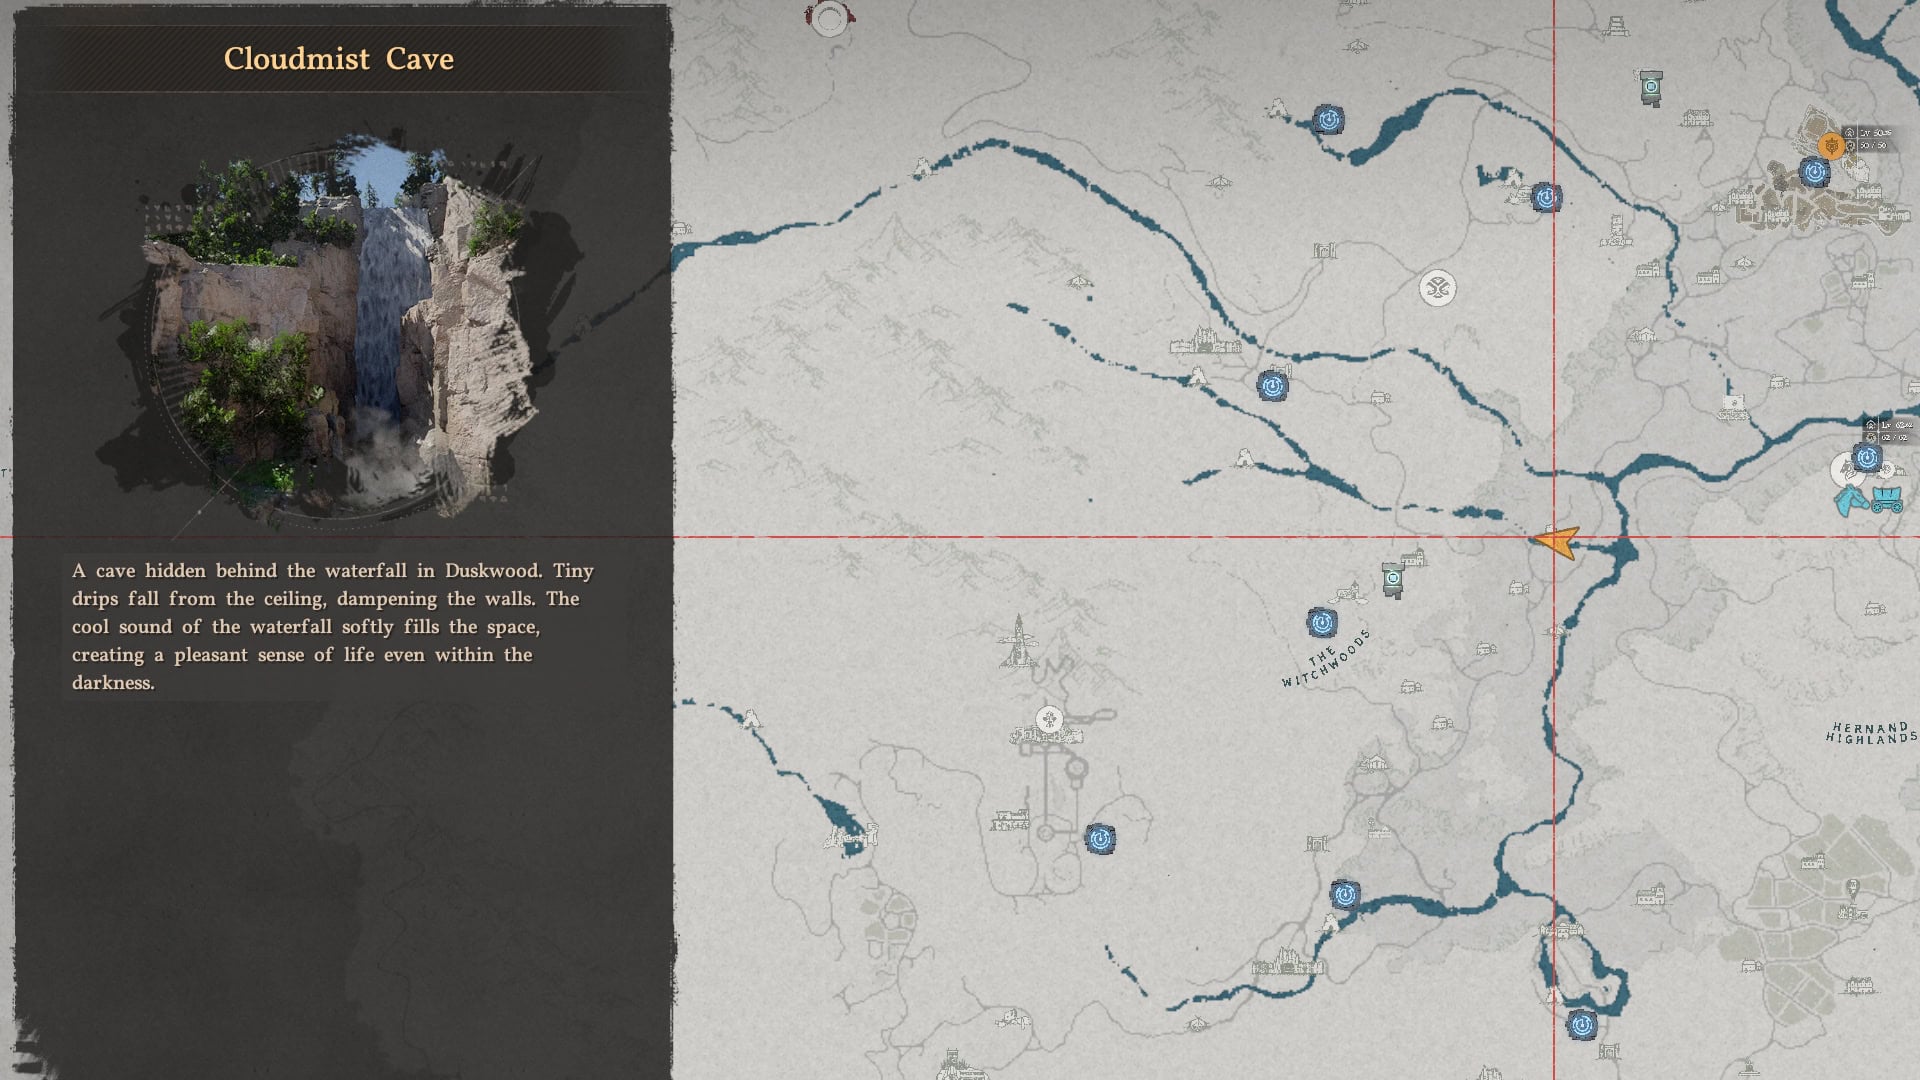
Task: Click the horse icon near the stable marker
Action: point(1852,501)
